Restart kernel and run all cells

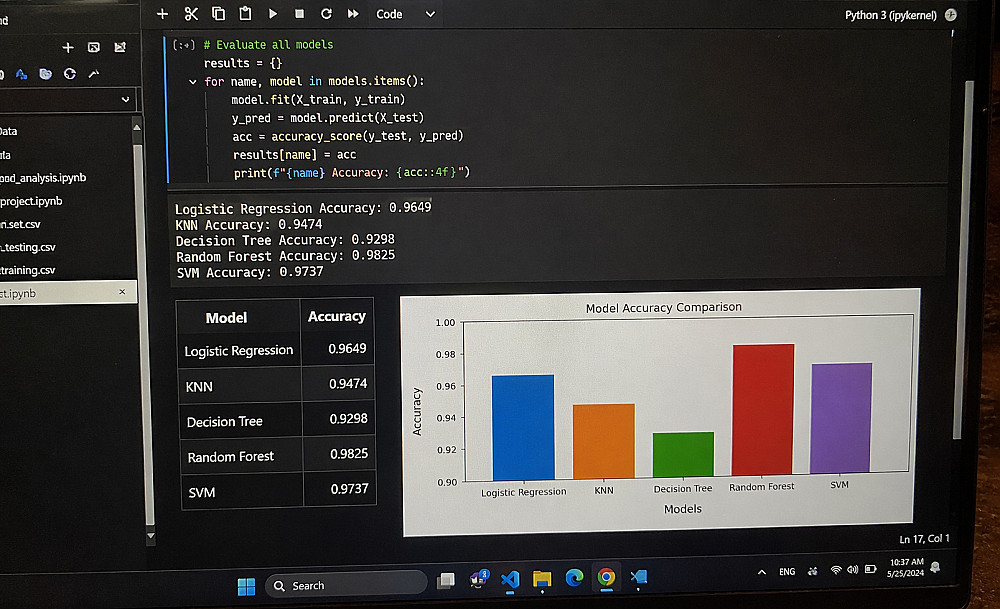353,13
